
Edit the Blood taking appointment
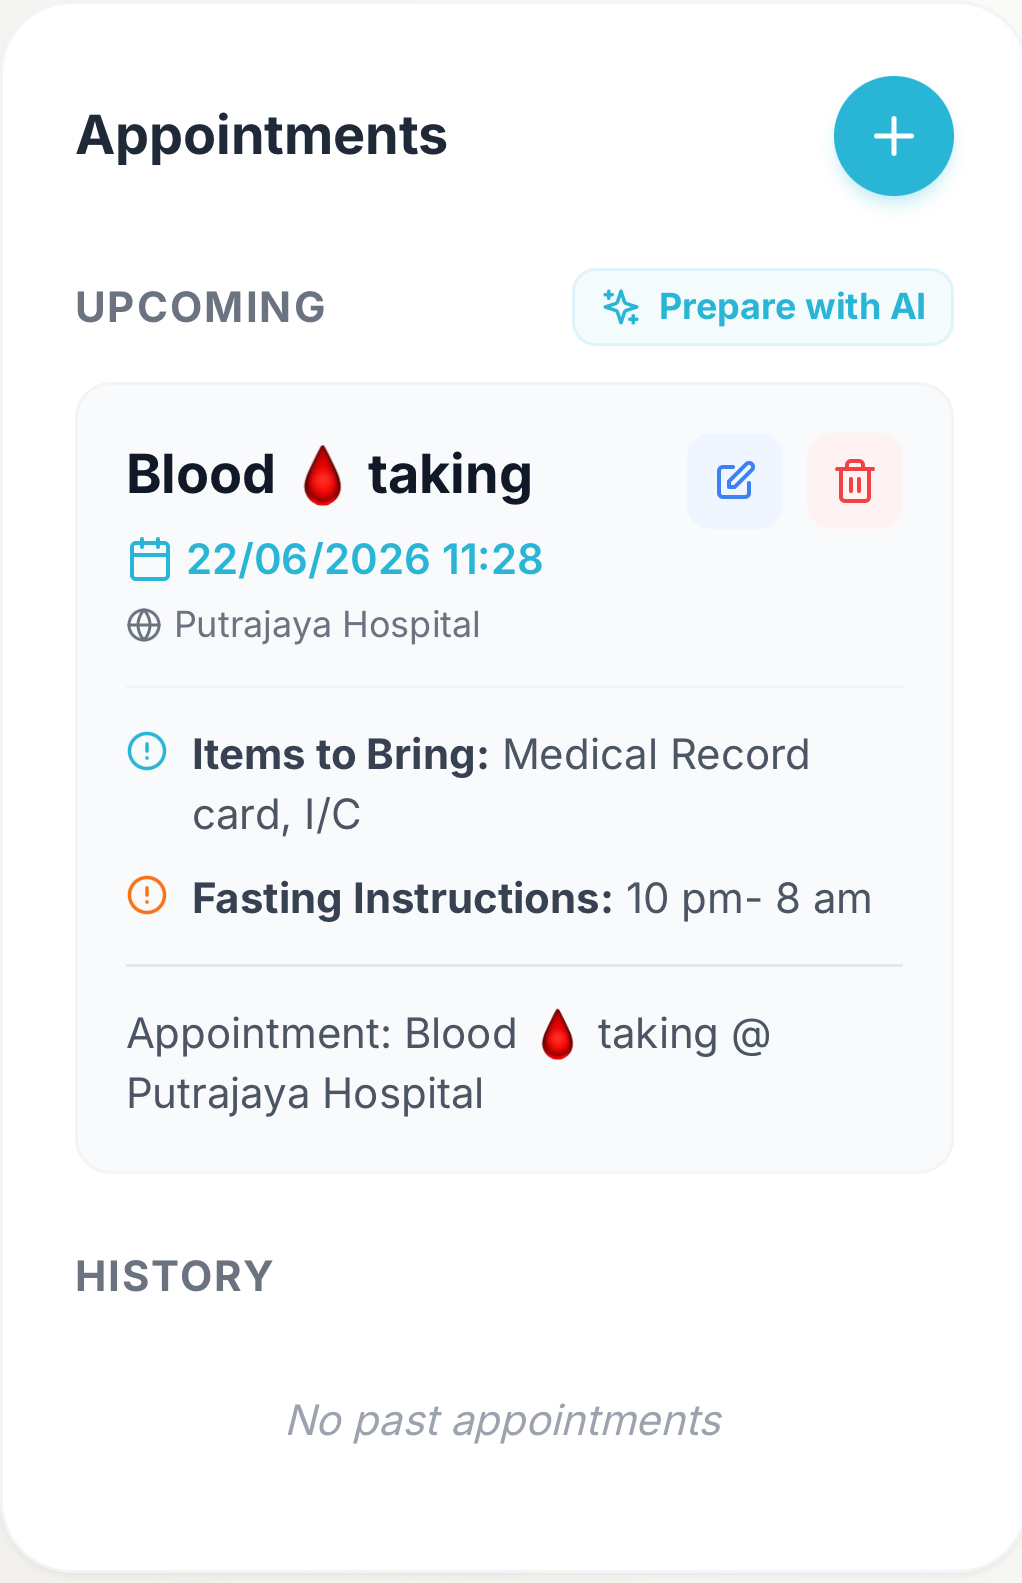(735, 481)
